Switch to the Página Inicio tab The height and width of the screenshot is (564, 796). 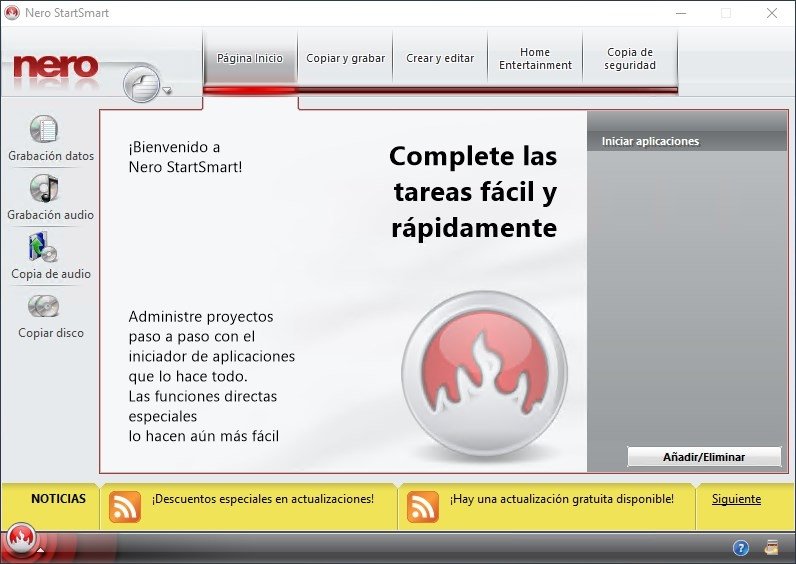click(x=250, y=58)
